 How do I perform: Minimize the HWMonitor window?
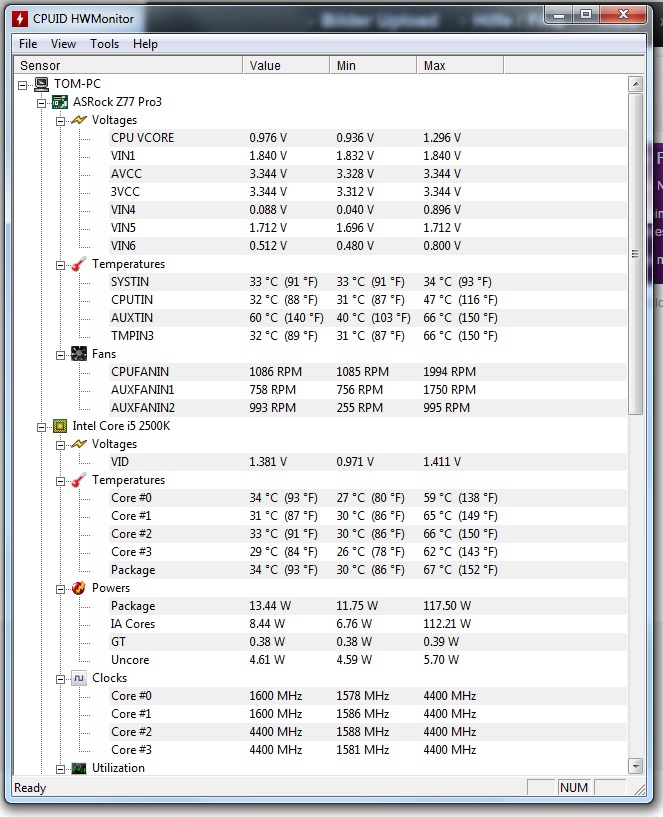(x=558, y=15)
